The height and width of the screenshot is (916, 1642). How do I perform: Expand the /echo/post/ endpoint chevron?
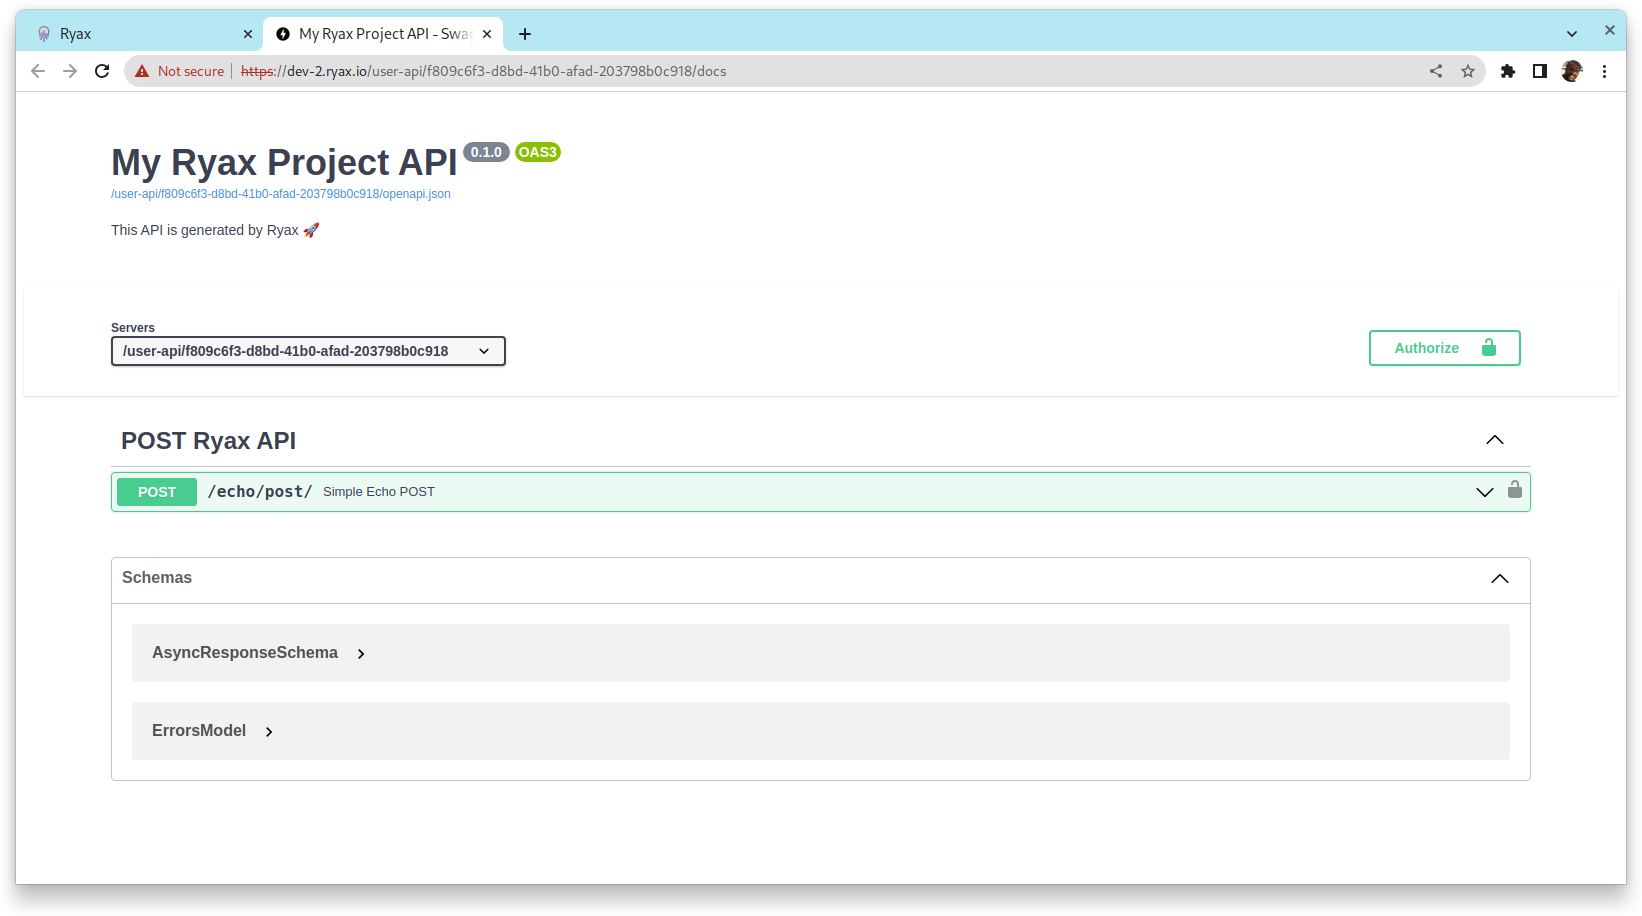(1484, 492)
